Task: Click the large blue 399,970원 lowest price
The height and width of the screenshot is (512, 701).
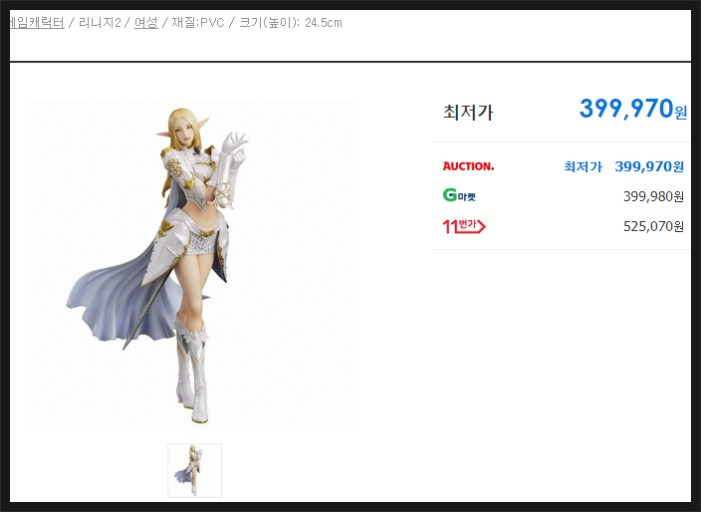Action: coord(633,109)
